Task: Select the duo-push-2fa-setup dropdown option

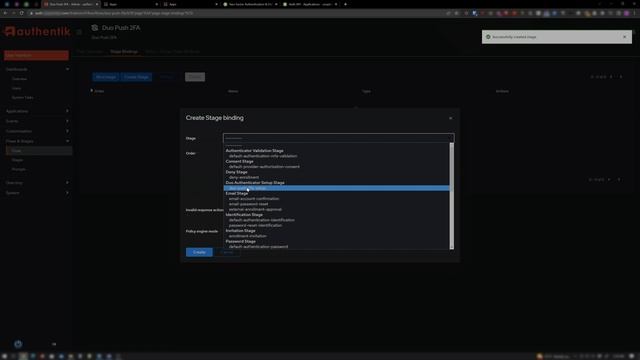Action: [336, 188]
